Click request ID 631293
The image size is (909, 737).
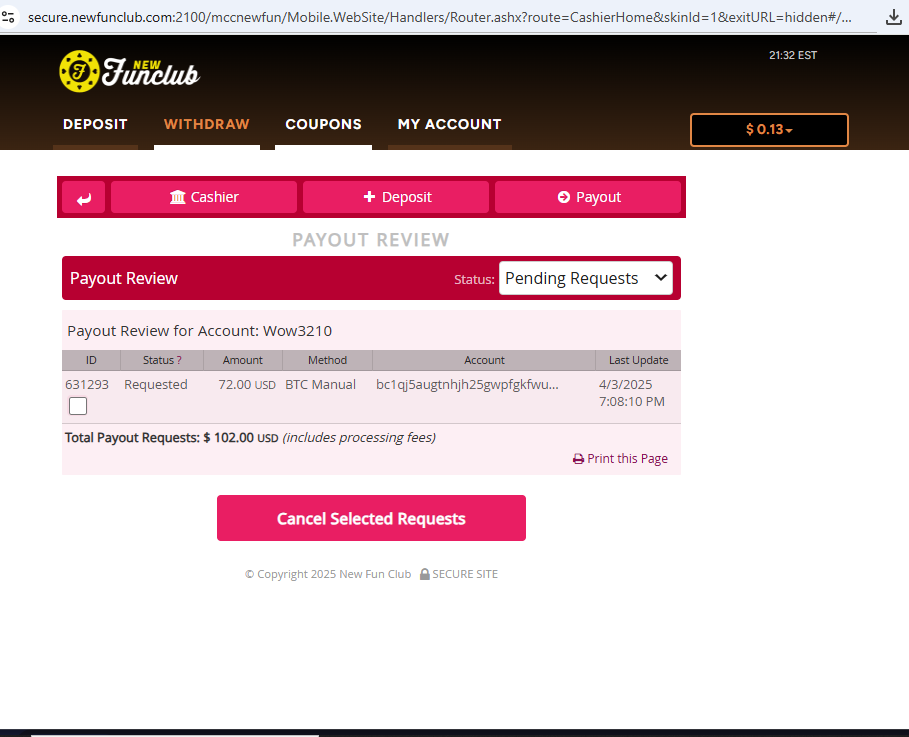[x=87, y=384]
